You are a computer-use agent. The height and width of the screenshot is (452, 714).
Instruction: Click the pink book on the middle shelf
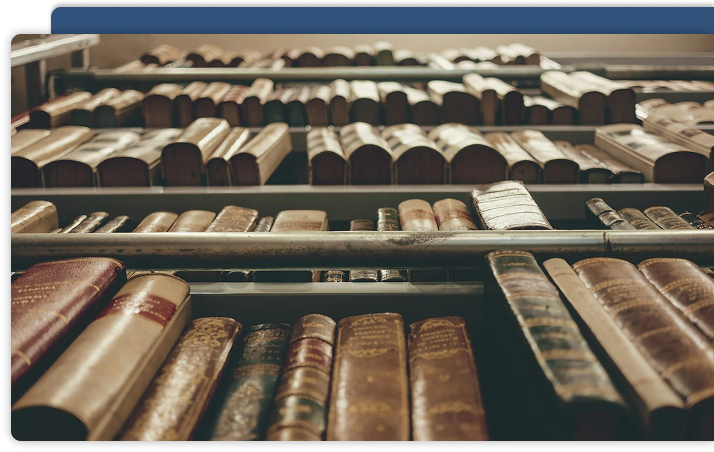[417, 214]
